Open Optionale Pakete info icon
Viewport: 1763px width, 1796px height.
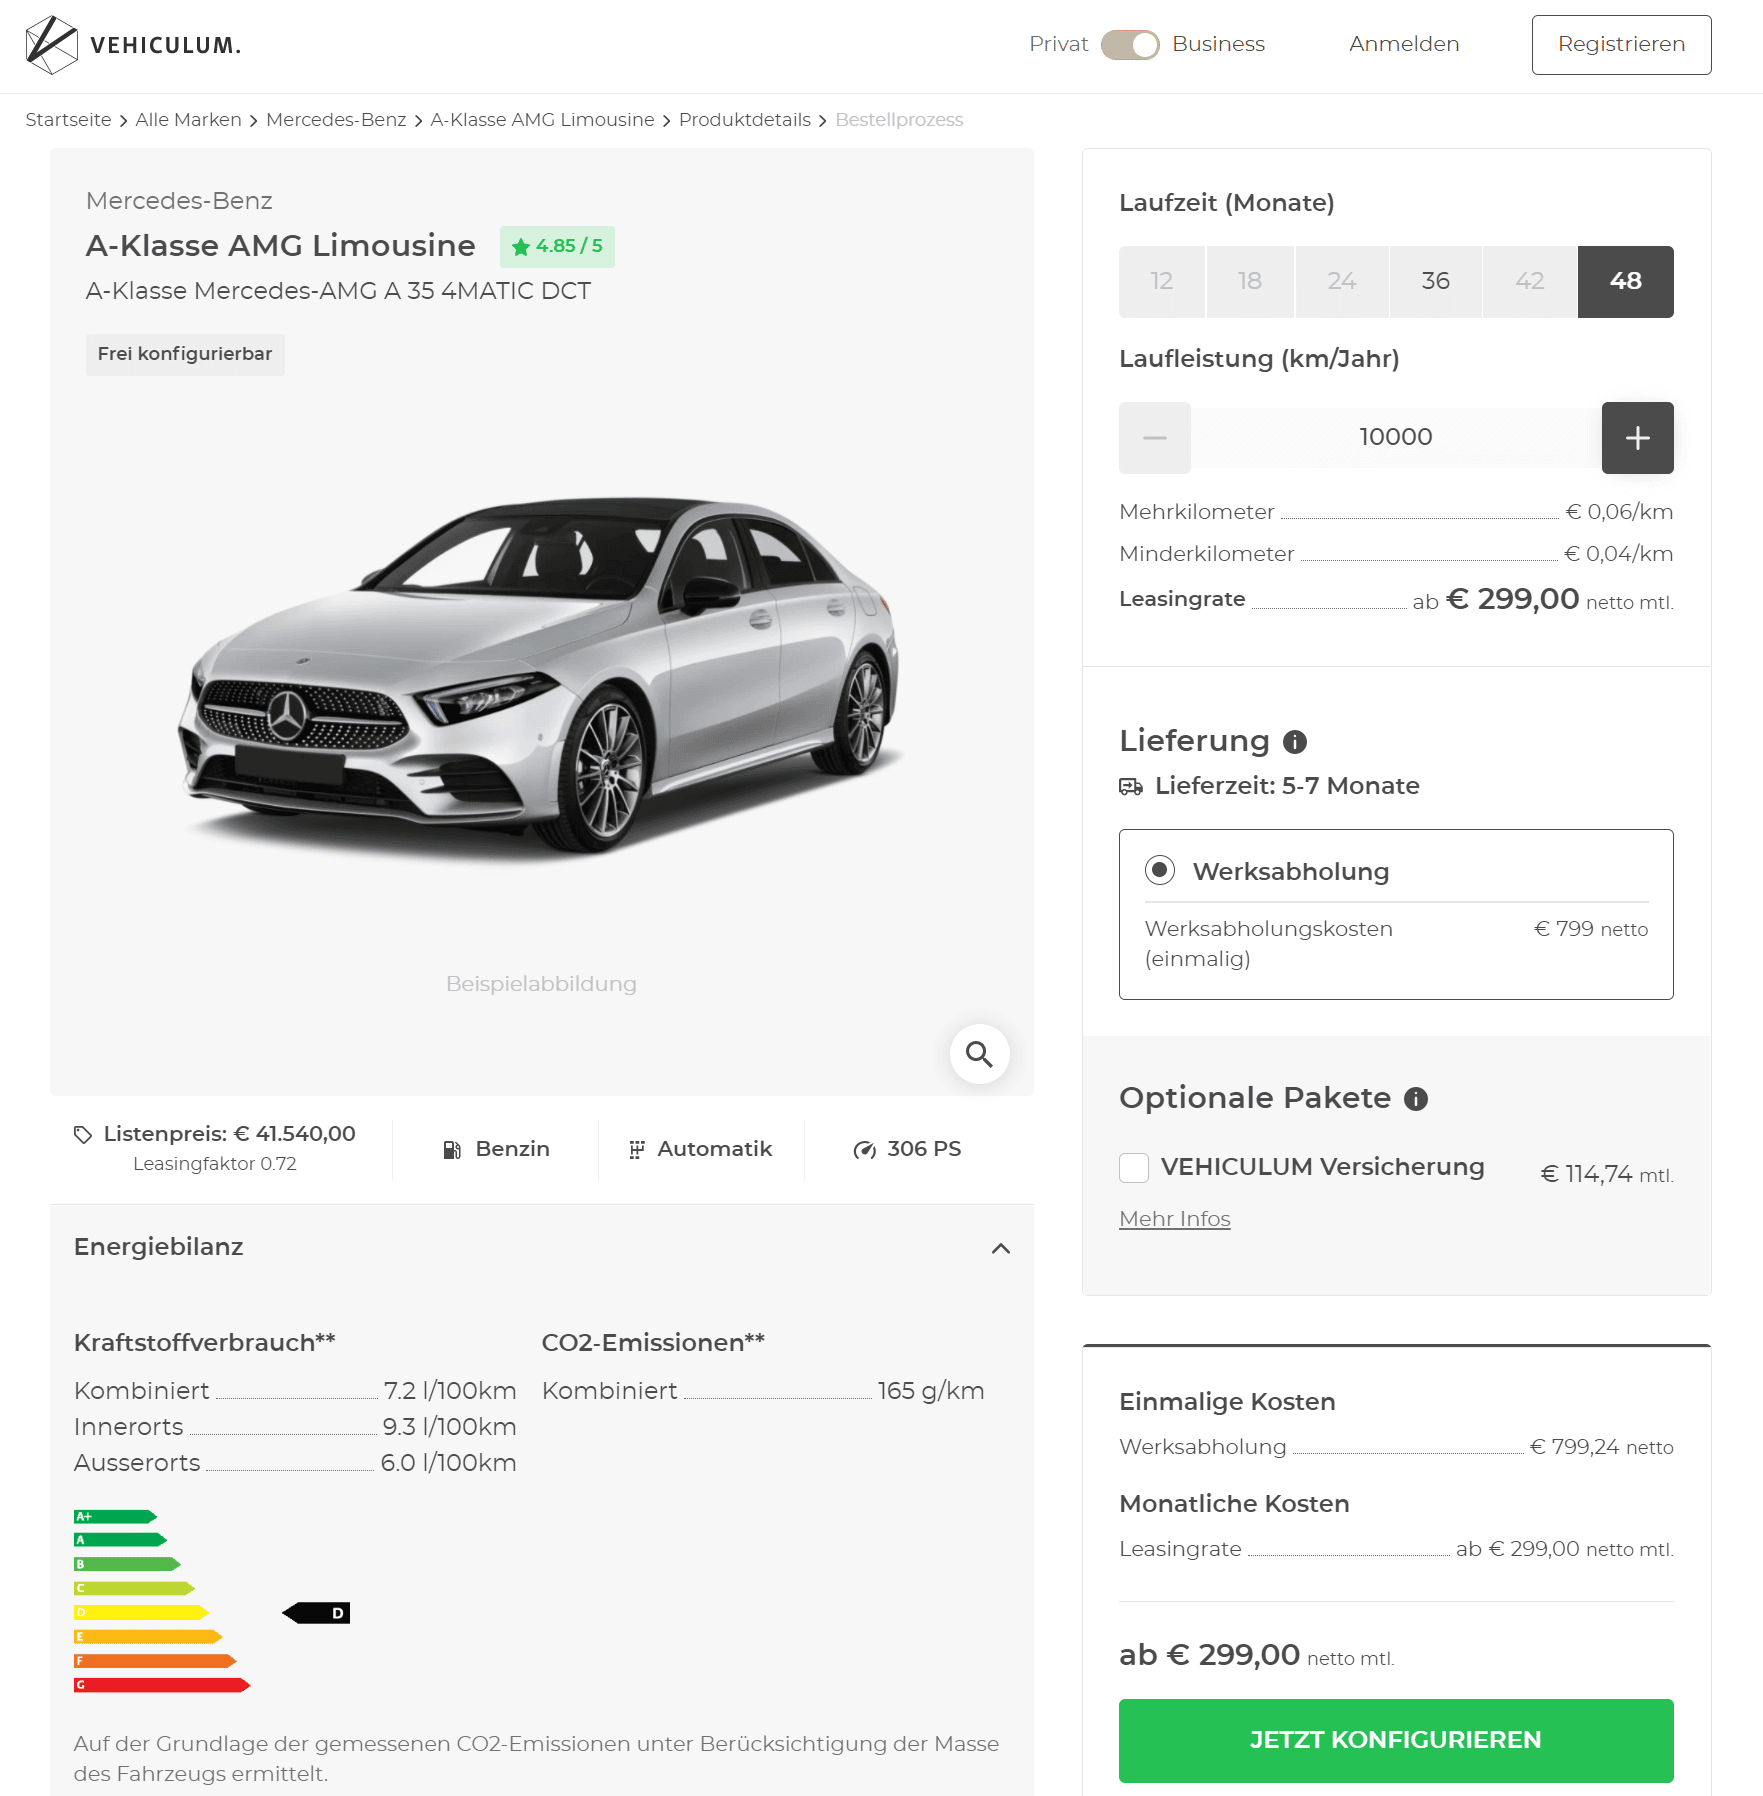1416,1099
